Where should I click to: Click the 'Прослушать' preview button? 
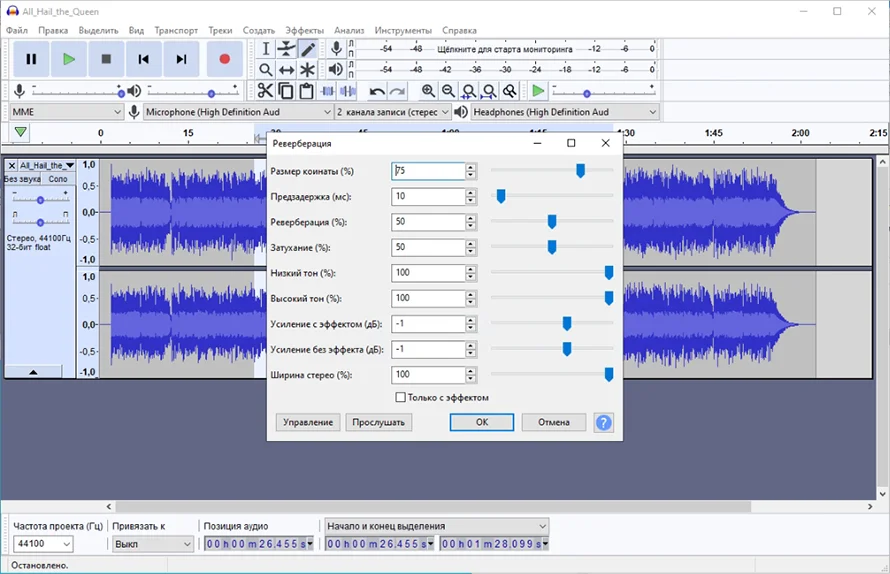coord(379,422)
